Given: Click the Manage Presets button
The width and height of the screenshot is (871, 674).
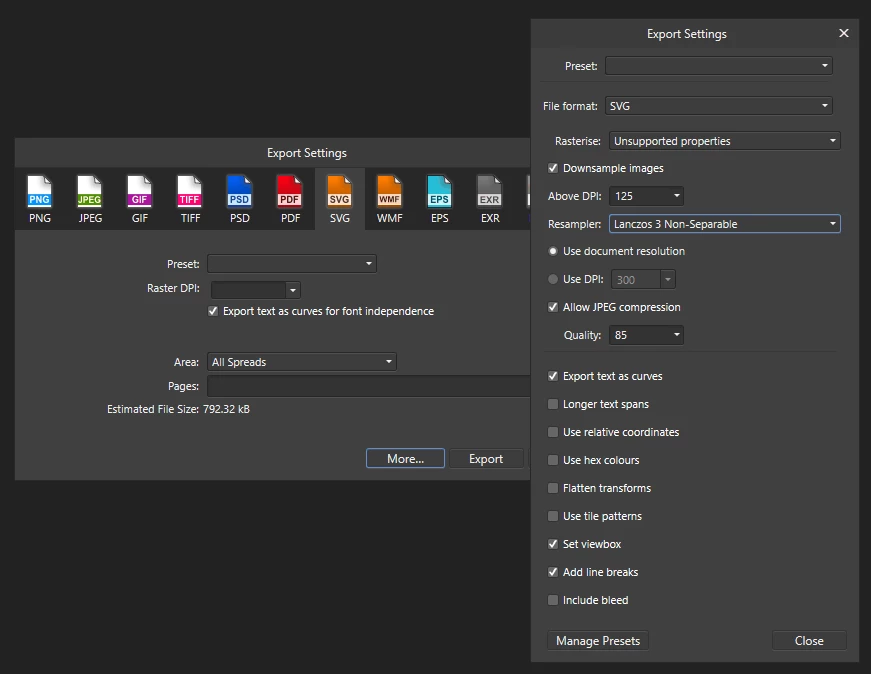Looking at the screenshot, I should [x=598, y=641].
